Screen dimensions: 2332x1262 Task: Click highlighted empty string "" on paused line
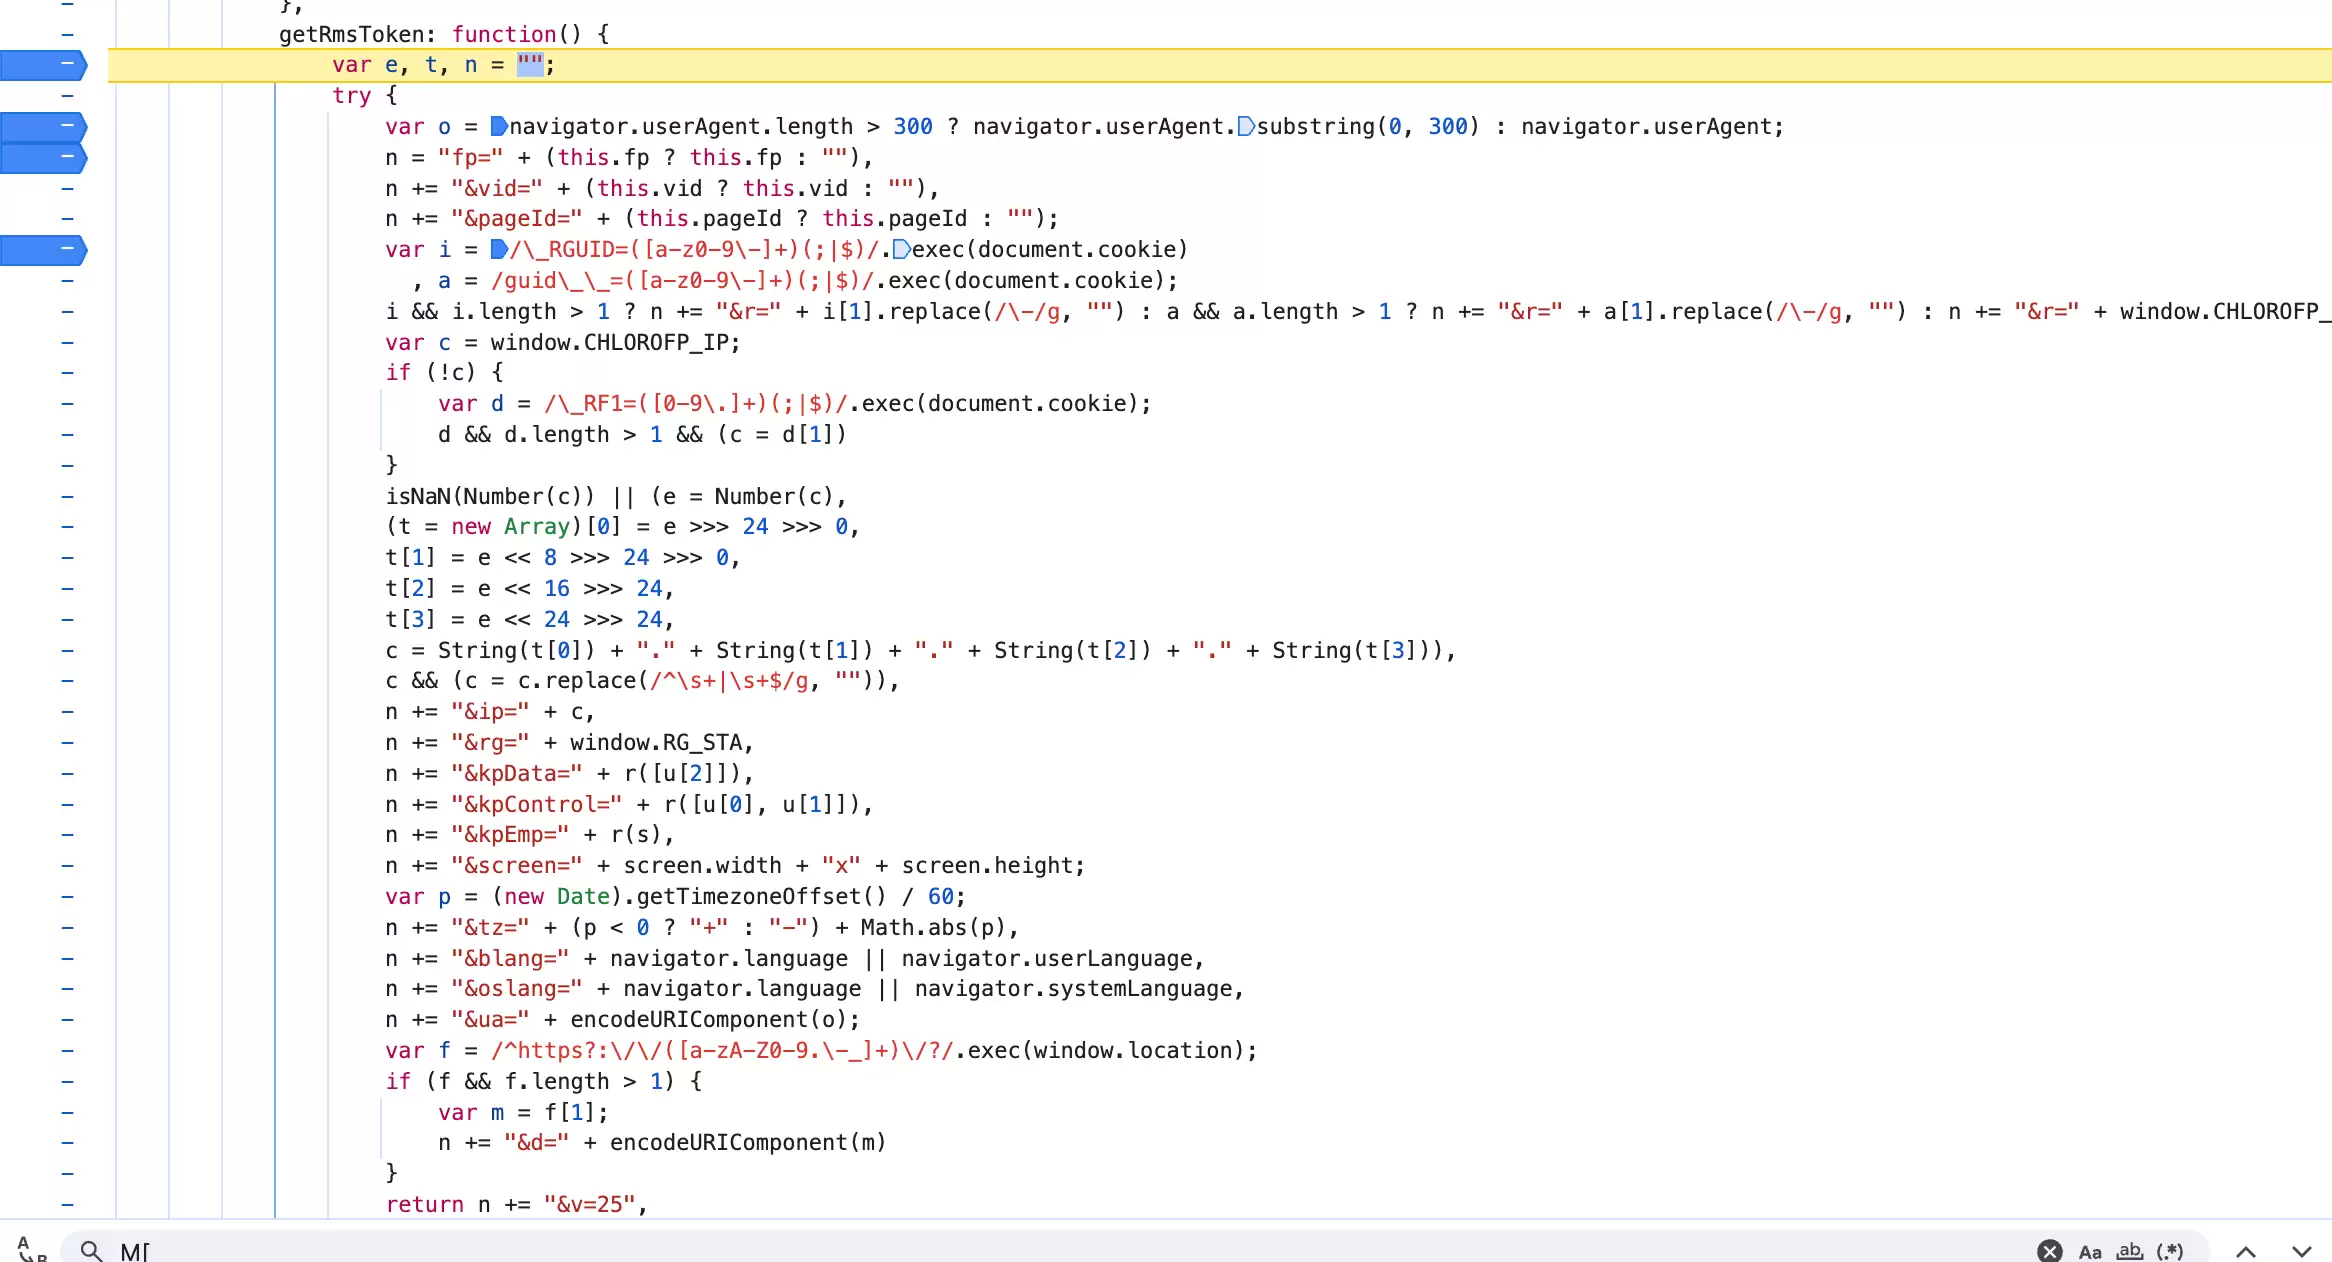530,65
